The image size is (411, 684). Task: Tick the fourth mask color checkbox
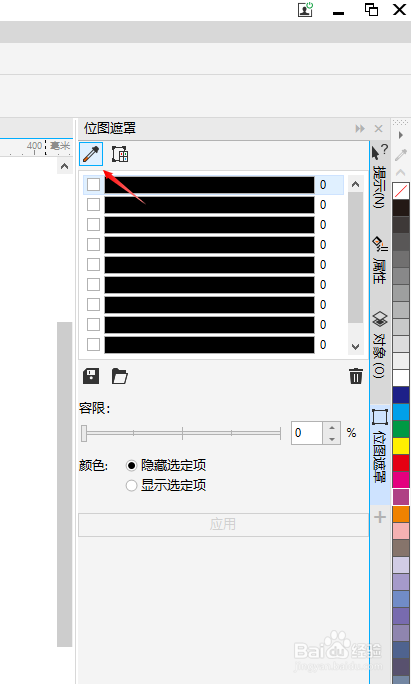point(93,245)
